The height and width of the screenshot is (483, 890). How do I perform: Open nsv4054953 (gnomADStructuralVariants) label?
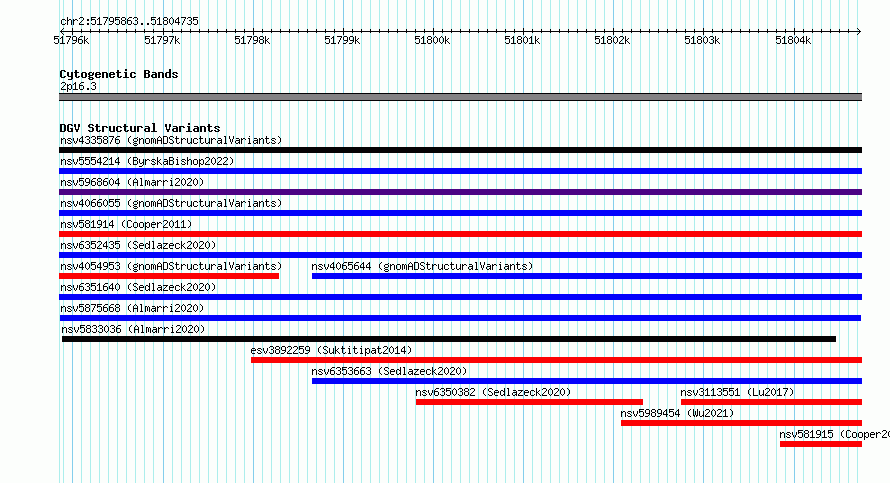coord(171,266)
